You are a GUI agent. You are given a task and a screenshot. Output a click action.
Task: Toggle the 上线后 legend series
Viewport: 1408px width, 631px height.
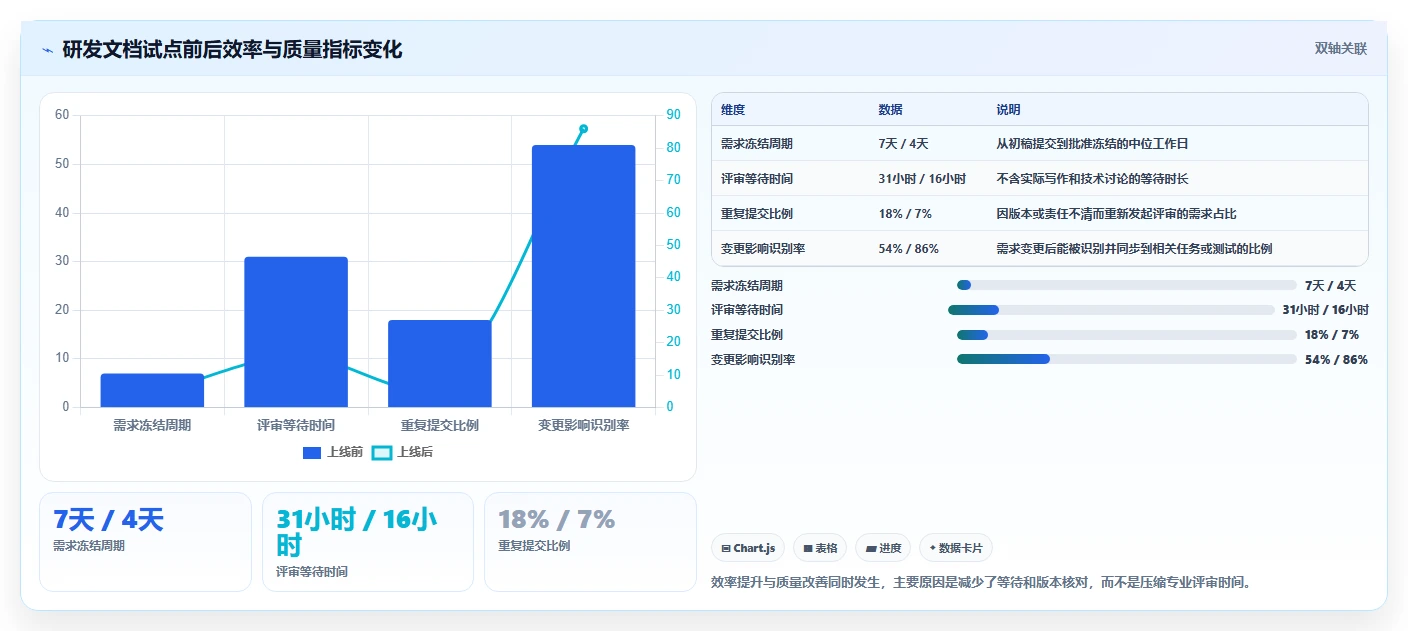pyautogui.click(x=402, y=452)
